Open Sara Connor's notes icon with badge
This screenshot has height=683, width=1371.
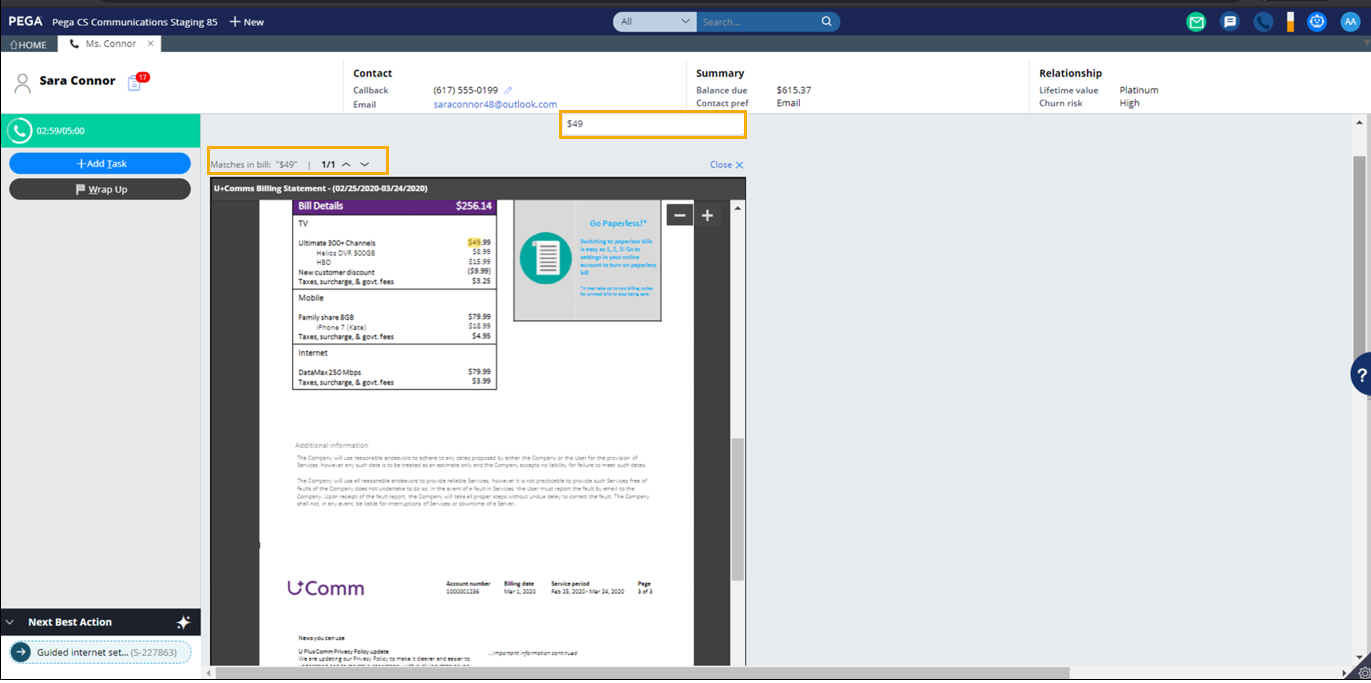135,83
